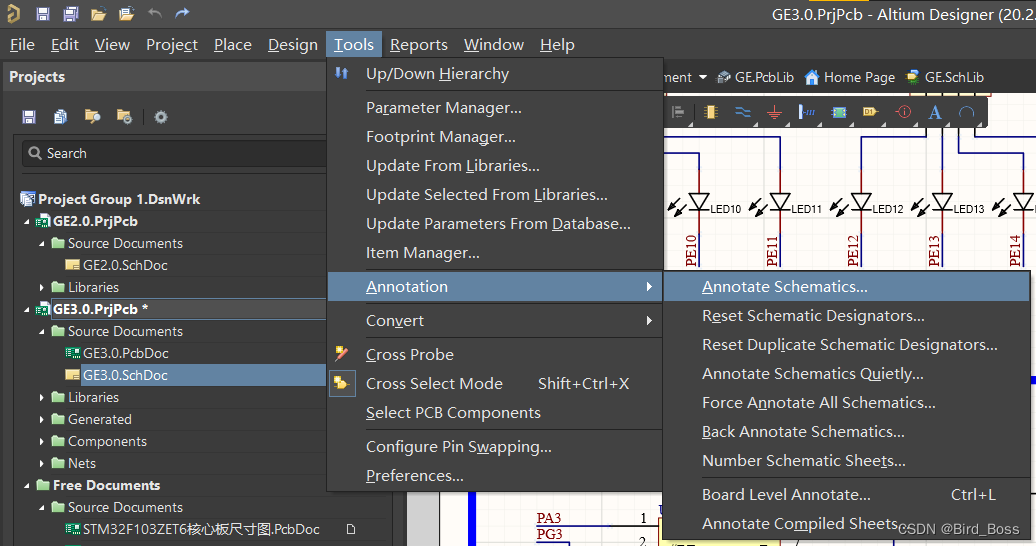
Task: Select the Place Port D1 icon
Action: pyautogui.click(x=870, y=112)
